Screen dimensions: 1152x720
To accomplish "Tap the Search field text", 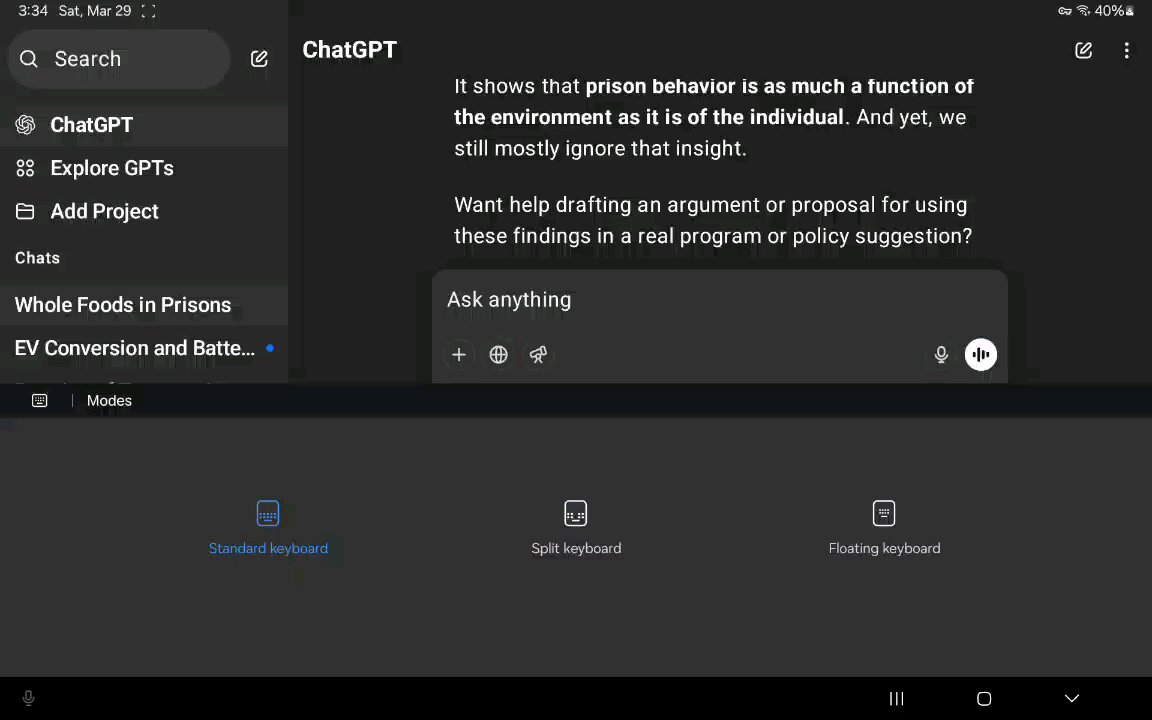I will click(x=87, y=59).
